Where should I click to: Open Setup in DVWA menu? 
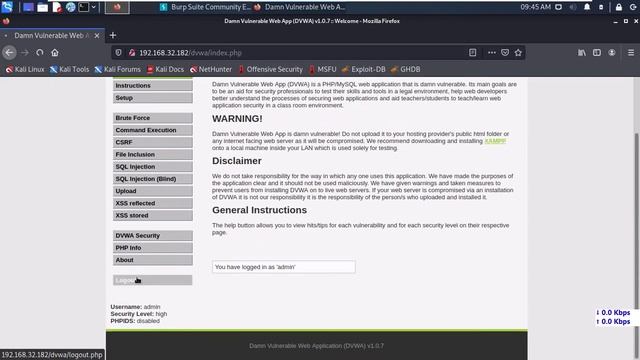click(x=153, y=98)
